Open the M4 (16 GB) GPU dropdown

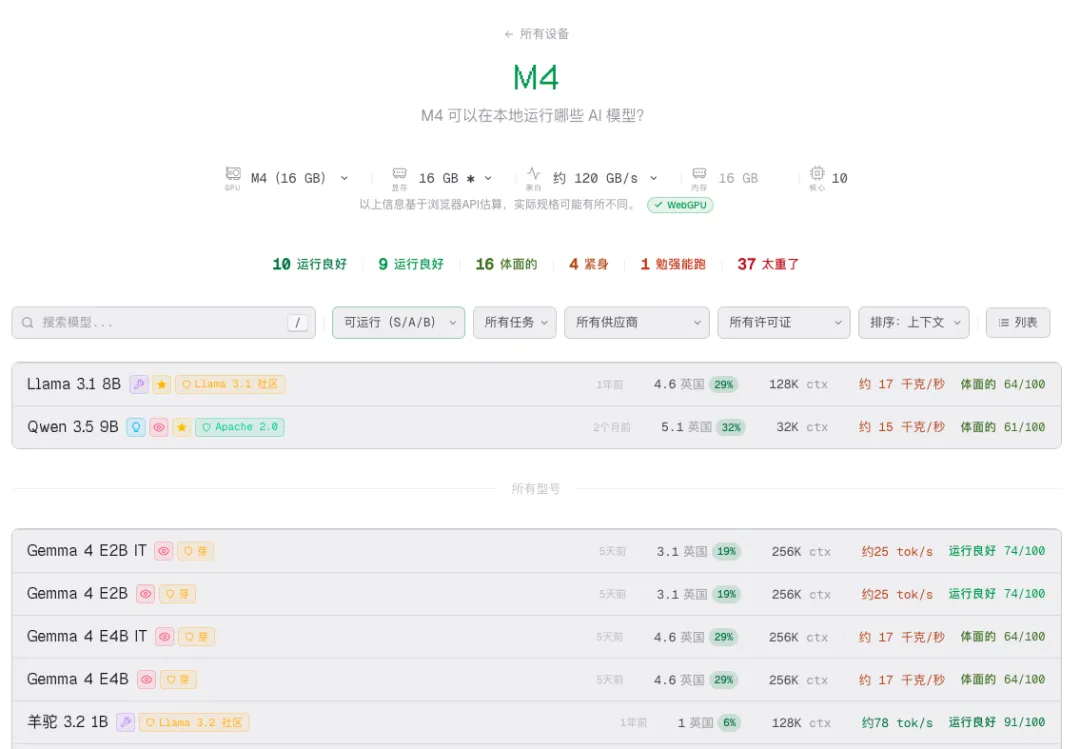(x=299, y=178)
